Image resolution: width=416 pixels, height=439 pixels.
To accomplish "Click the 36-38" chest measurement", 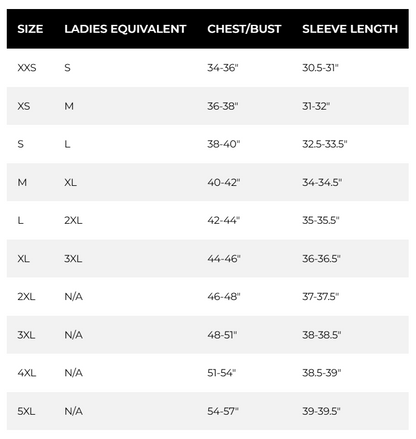I will click(223, 106).
